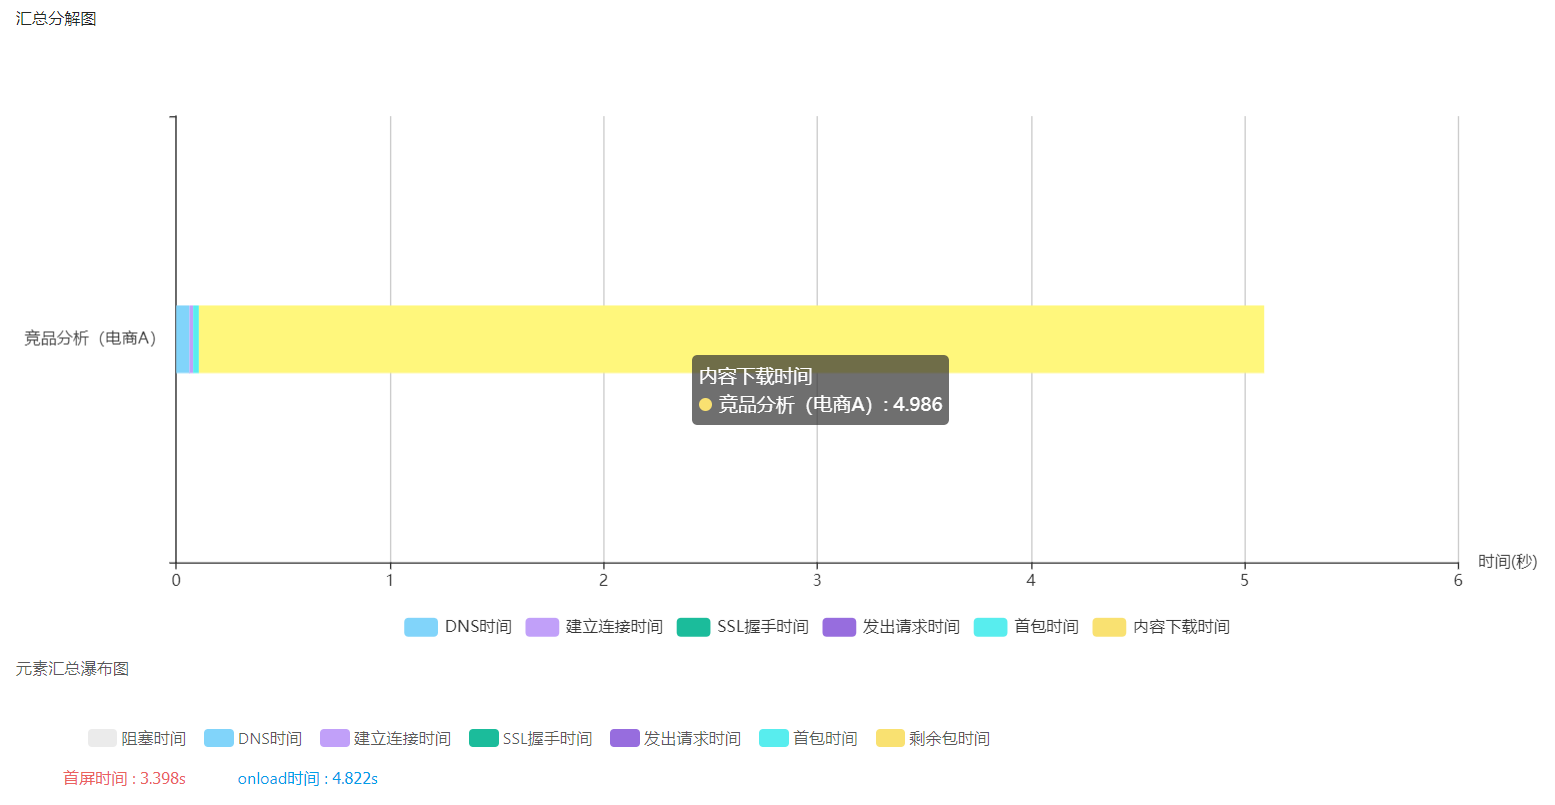The height and width of the screenshot is (805, 1555).
Task: Disable 建立连接时间 in the 元素汇总瀑布图 legend
Action: coord(385,739)
